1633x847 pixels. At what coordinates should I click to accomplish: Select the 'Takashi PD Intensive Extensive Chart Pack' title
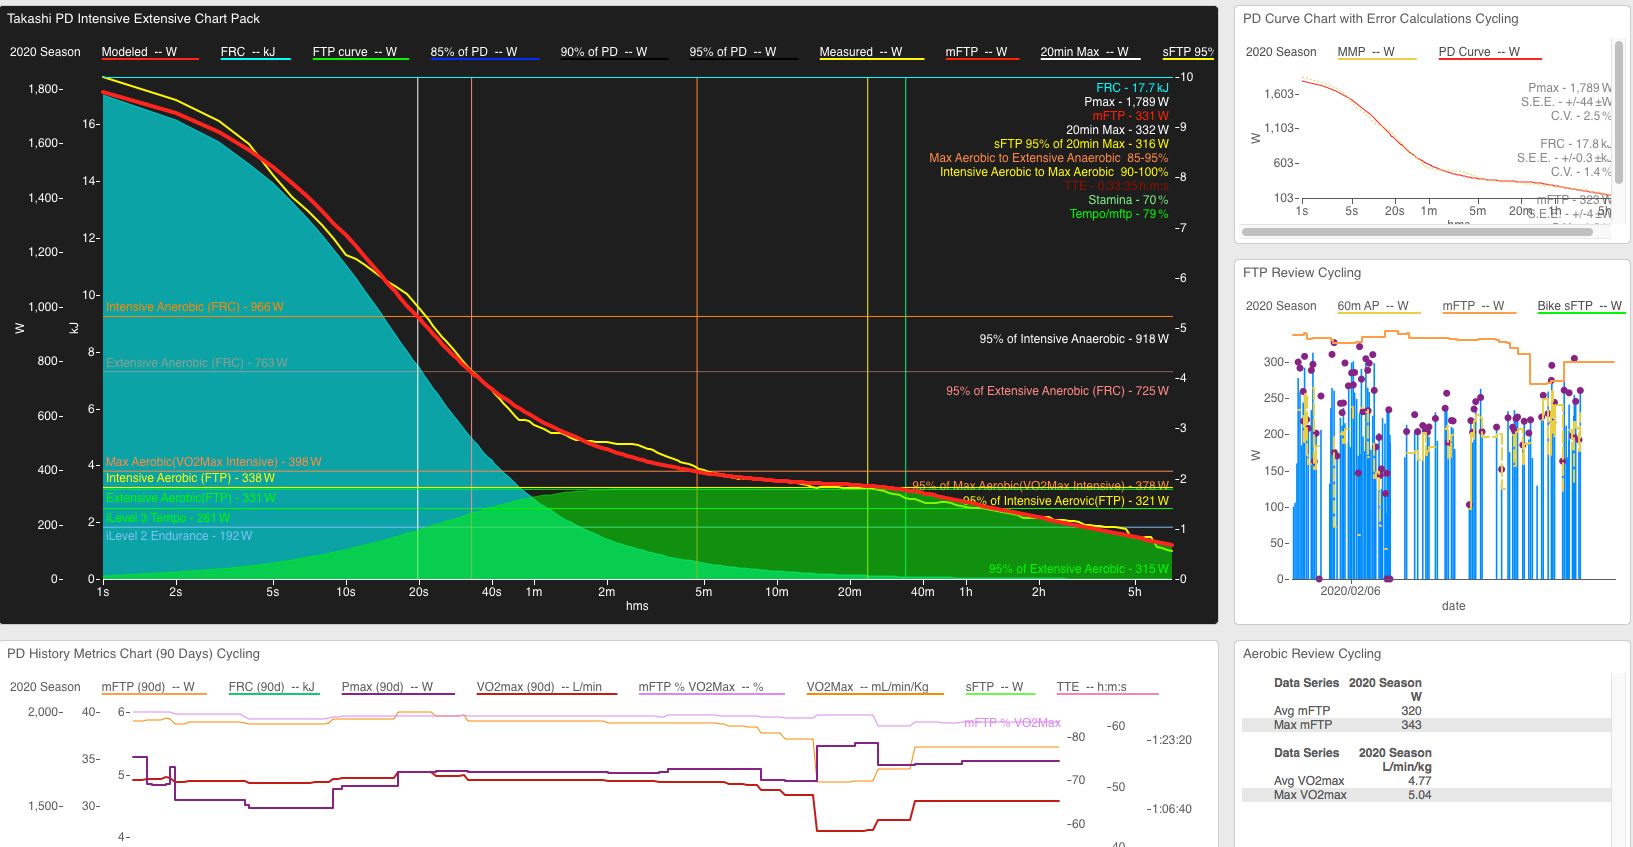pyautogui.click(x=133, y=19)
